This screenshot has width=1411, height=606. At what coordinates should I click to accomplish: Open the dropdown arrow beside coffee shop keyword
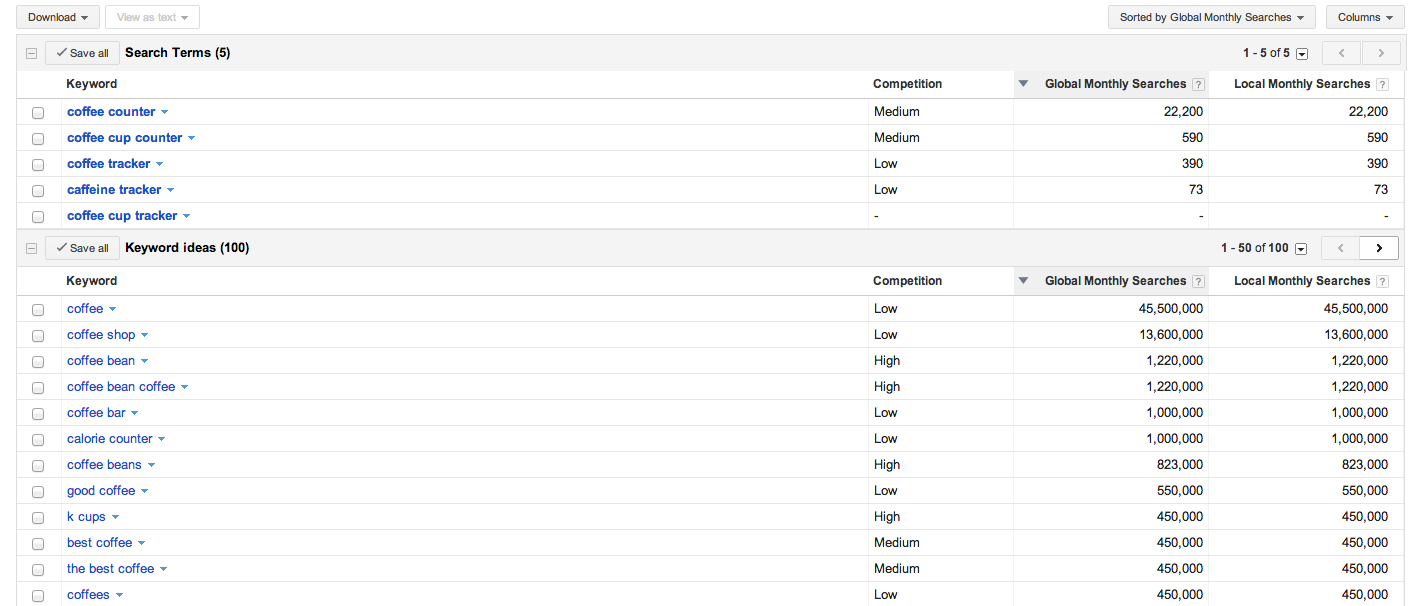(144, 335)
